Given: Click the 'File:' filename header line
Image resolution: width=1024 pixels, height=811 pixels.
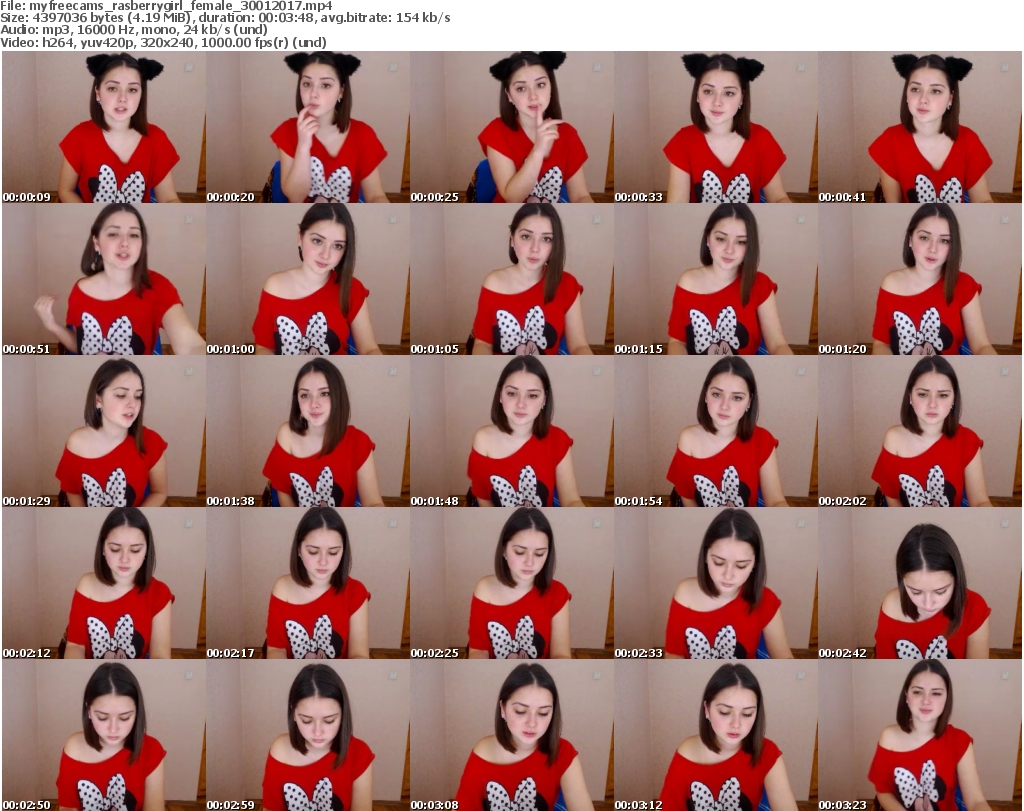Looking at the screenshot, I should pyautogui.click(x=167, y=6).
